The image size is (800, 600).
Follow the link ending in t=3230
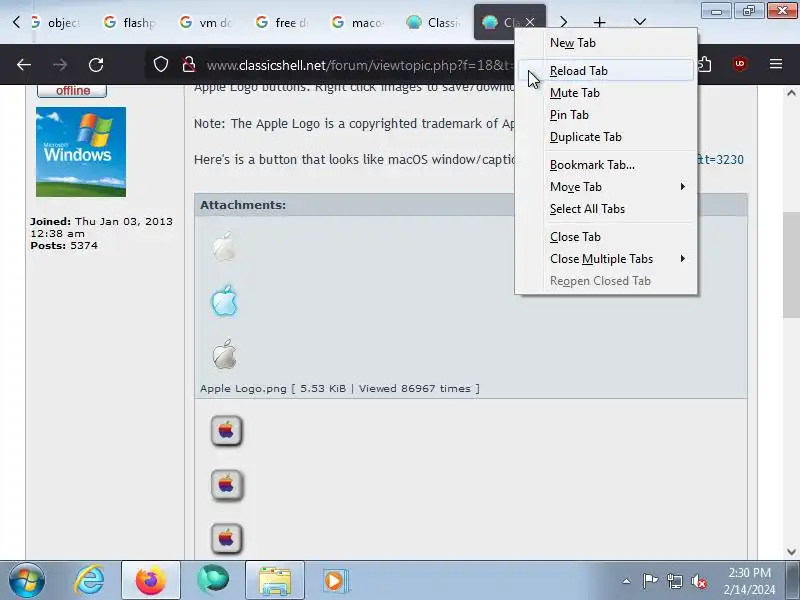tap(720, 160)
